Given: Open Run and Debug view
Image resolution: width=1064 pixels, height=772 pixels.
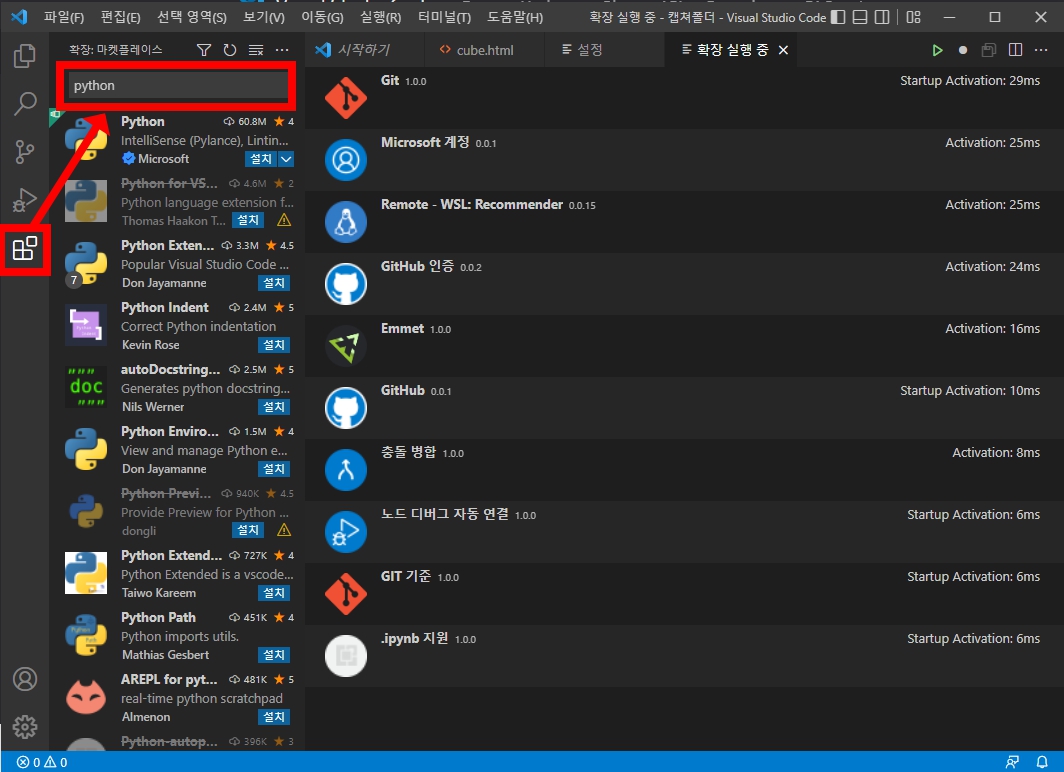Looking at the screenshot, I should [24, 200].
